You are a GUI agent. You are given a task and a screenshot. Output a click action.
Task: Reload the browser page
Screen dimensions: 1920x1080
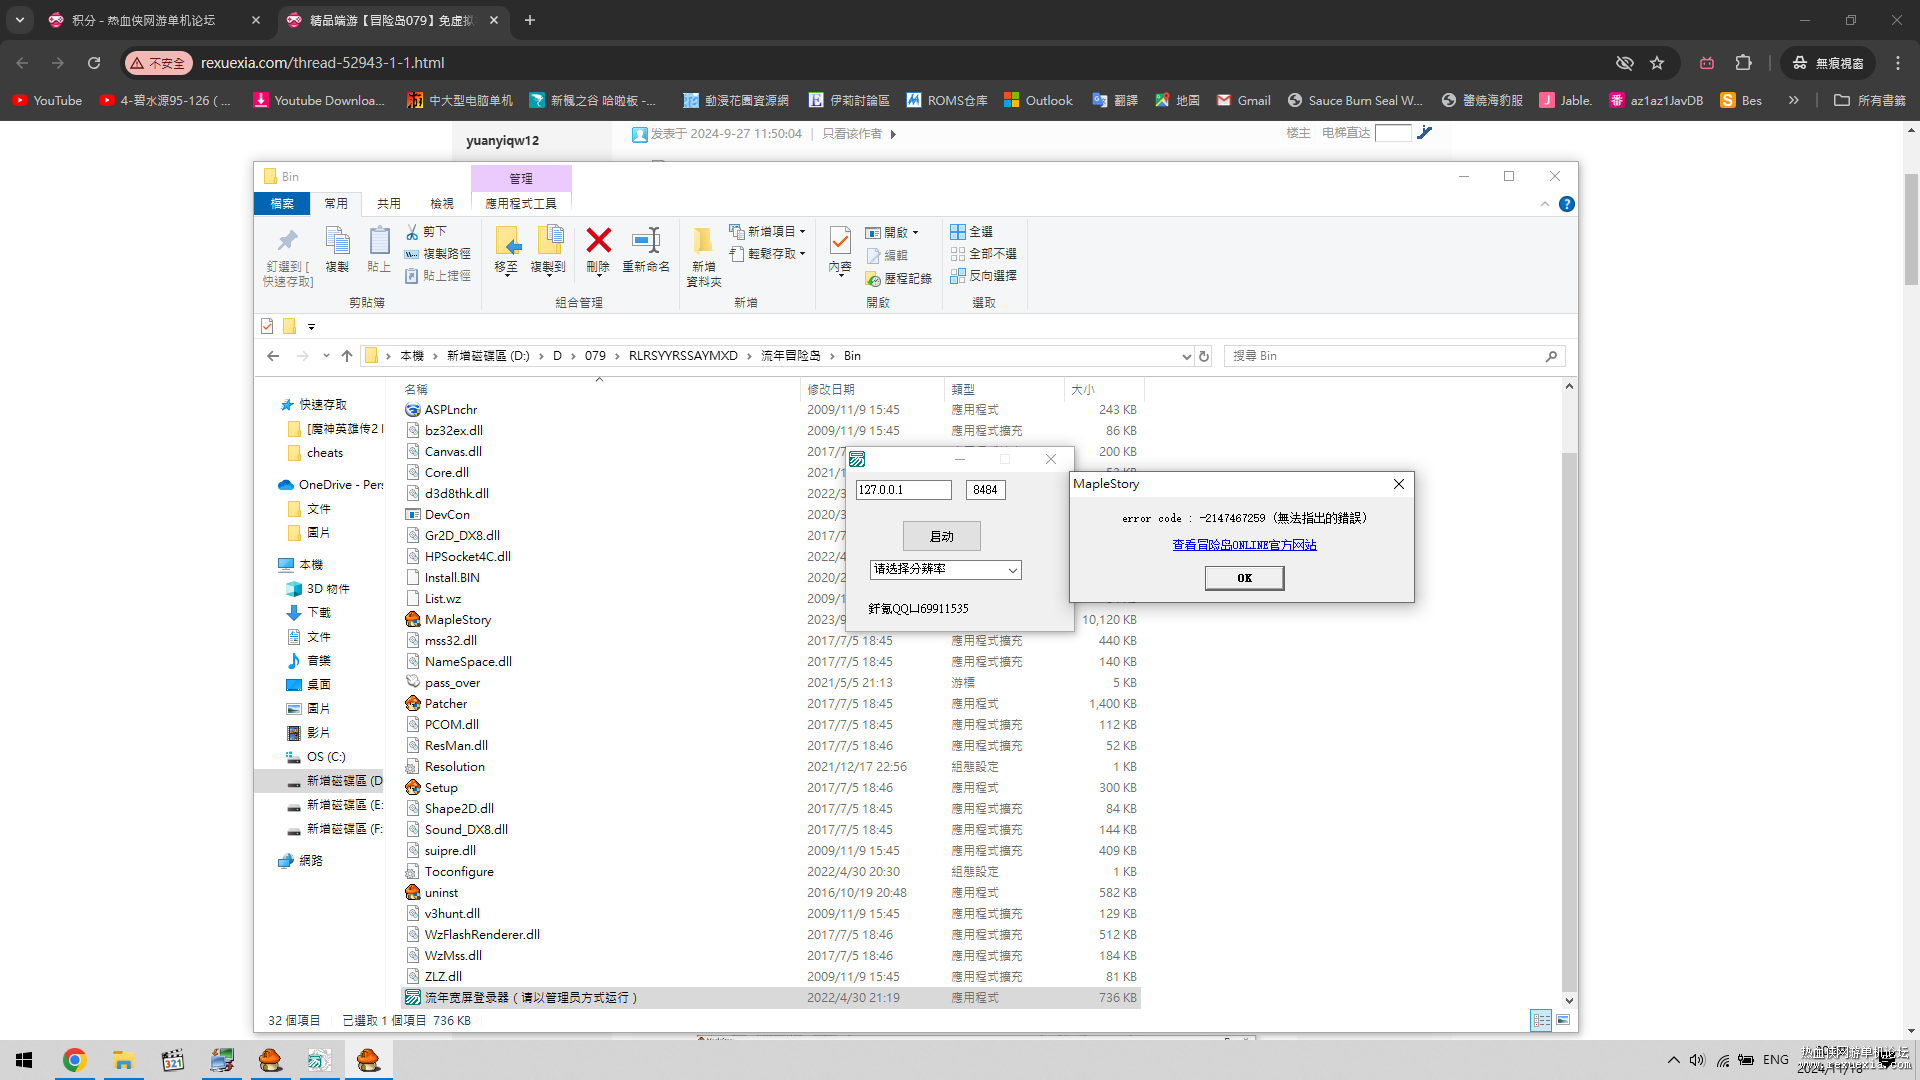(94, 63)
